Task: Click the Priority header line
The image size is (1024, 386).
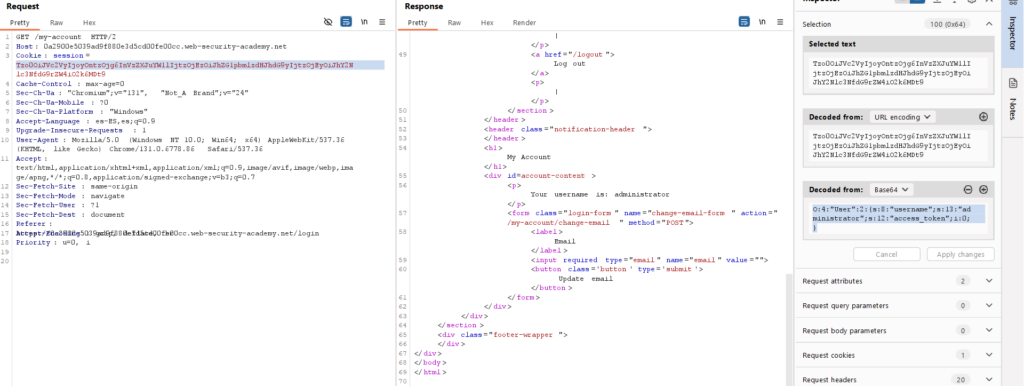Action: click(53, 242)
